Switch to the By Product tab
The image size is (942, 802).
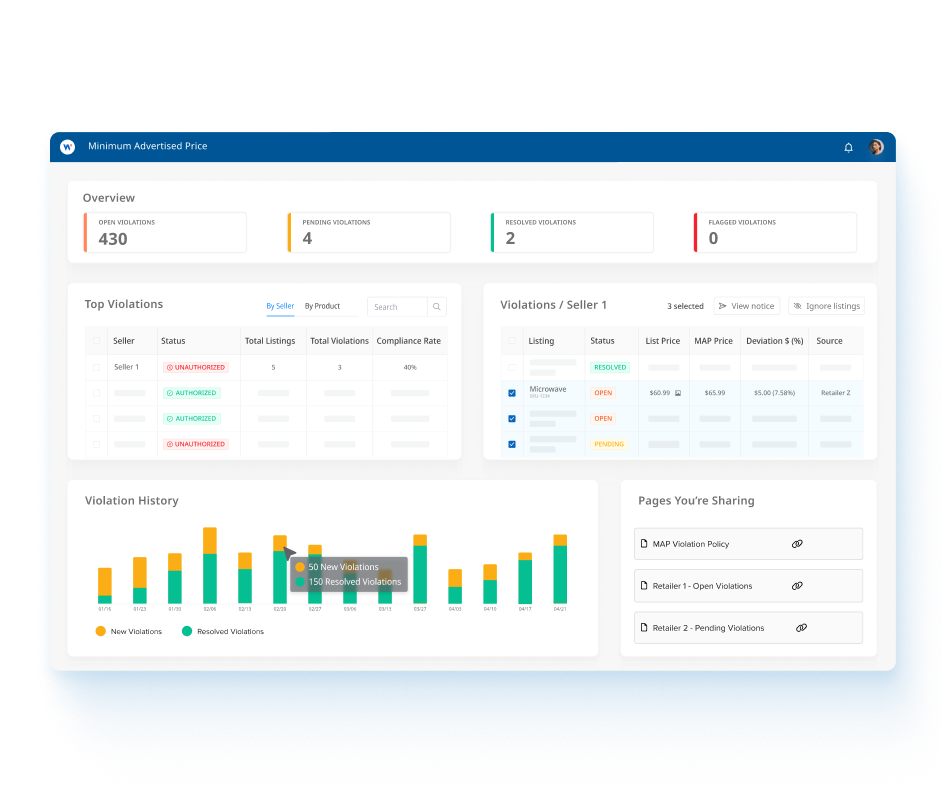[322, 306]
